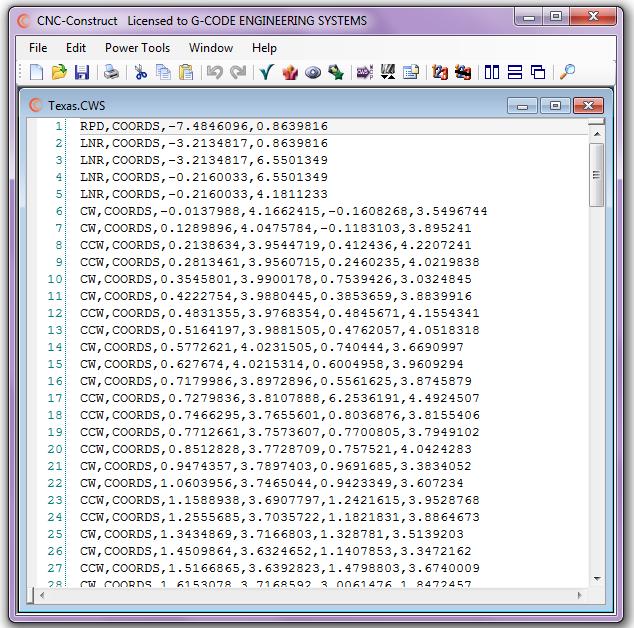Minimize the CNC-Construct main window
This screenshot has height=628, width=634.
529,17
